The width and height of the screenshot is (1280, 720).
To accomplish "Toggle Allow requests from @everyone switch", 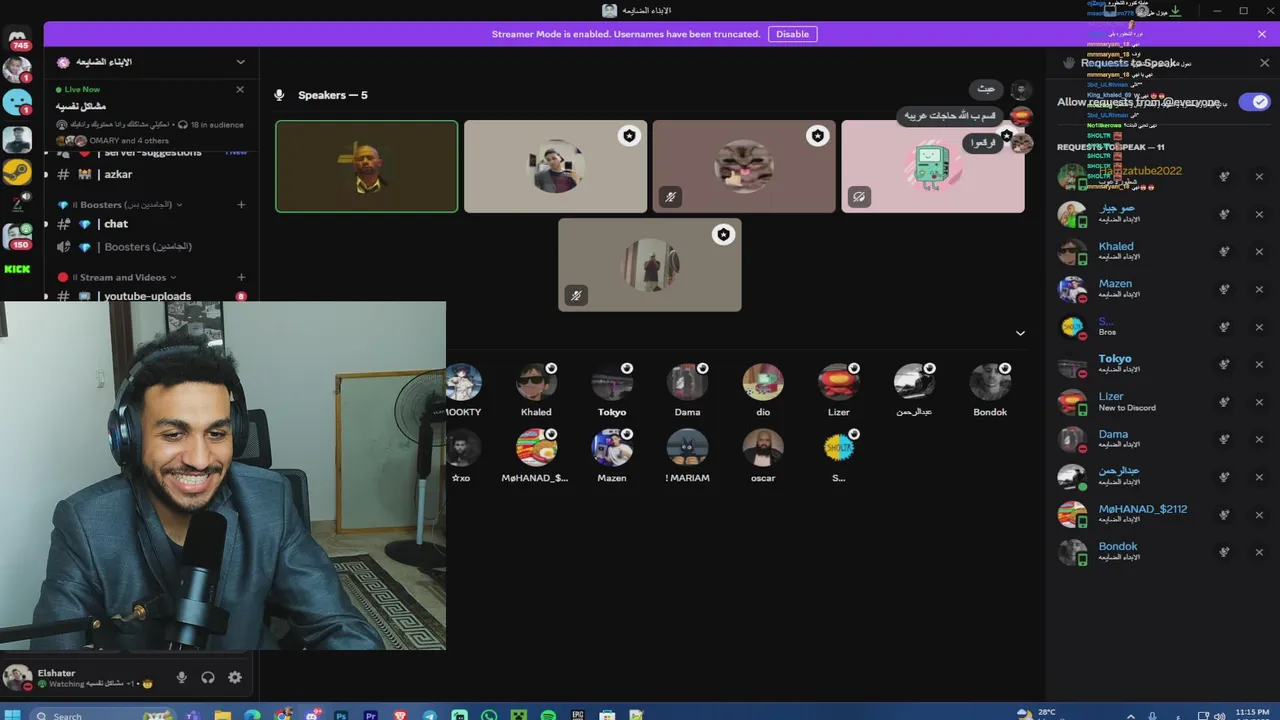I will [1253, 102].
